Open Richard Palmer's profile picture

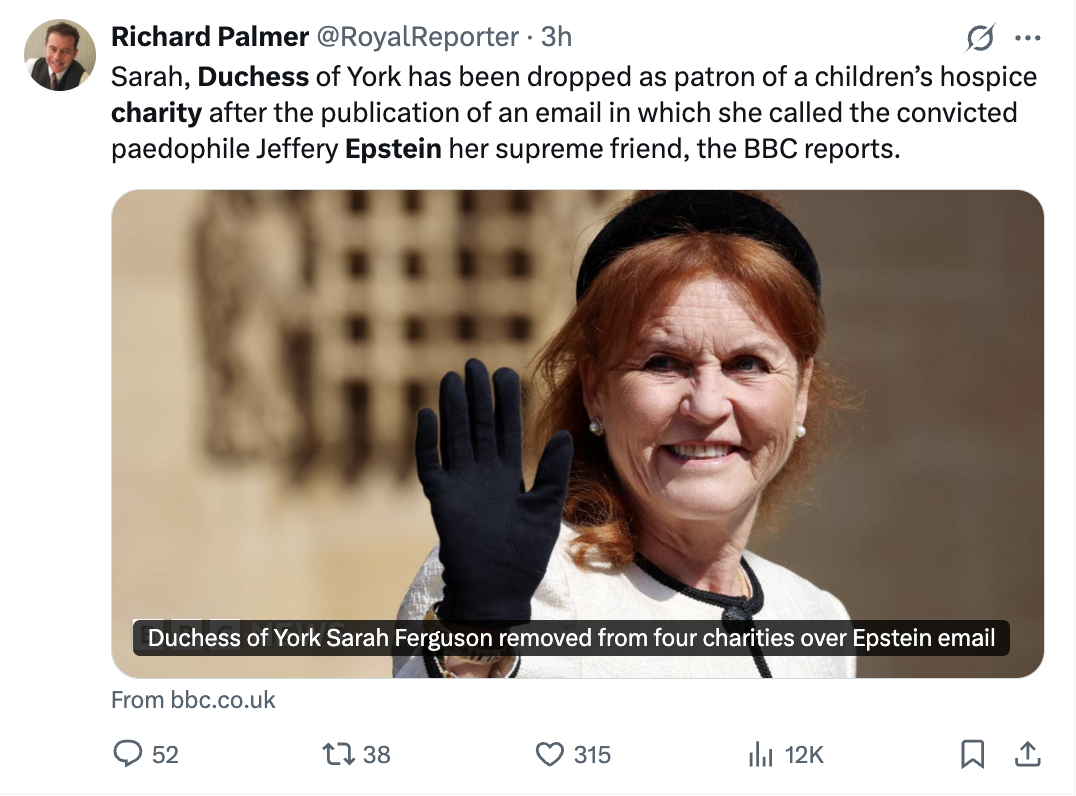pos(59,55)
